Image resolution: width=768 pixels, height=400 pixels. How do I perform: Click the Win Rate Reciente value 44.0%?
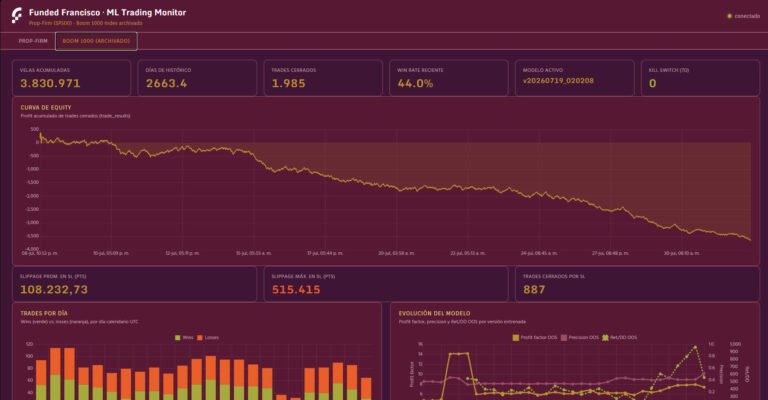tap(415, 83)
